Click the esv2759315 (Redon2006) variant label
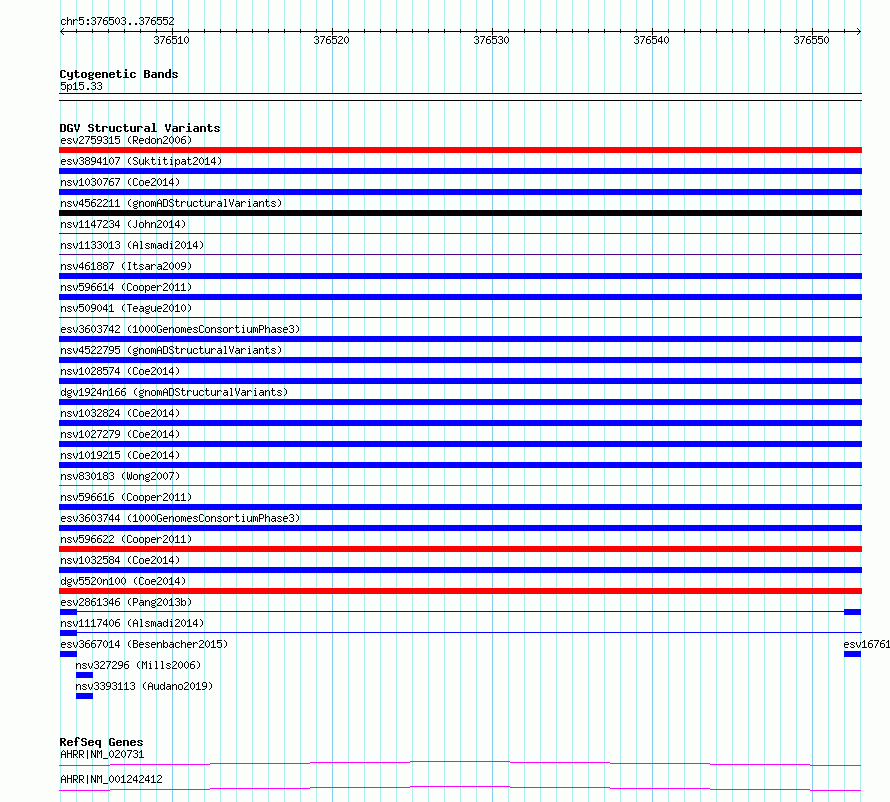 pyautogui.click(x=126, y=140)
